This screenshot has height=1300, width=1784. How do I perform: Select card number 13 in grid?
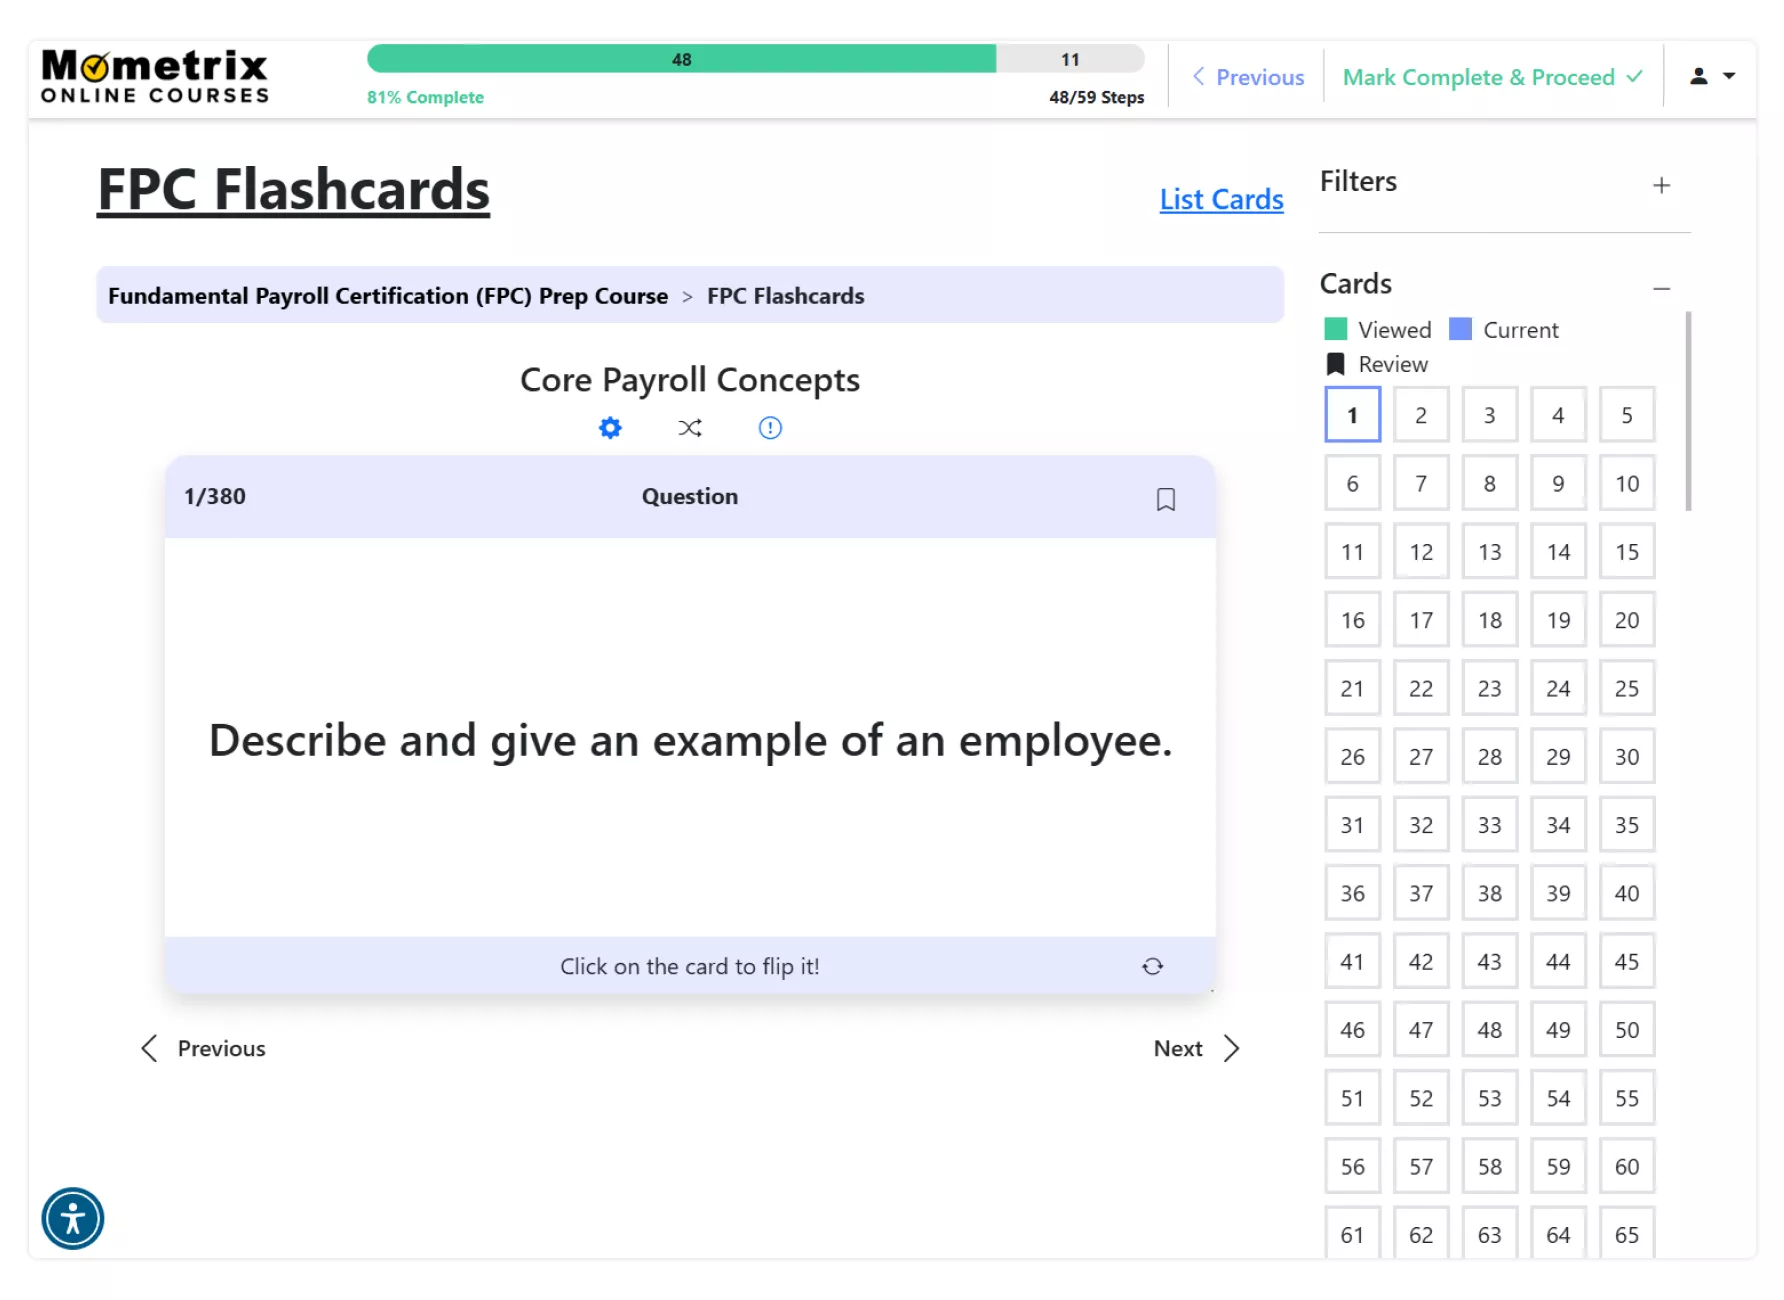click(x=1489, y=552)
